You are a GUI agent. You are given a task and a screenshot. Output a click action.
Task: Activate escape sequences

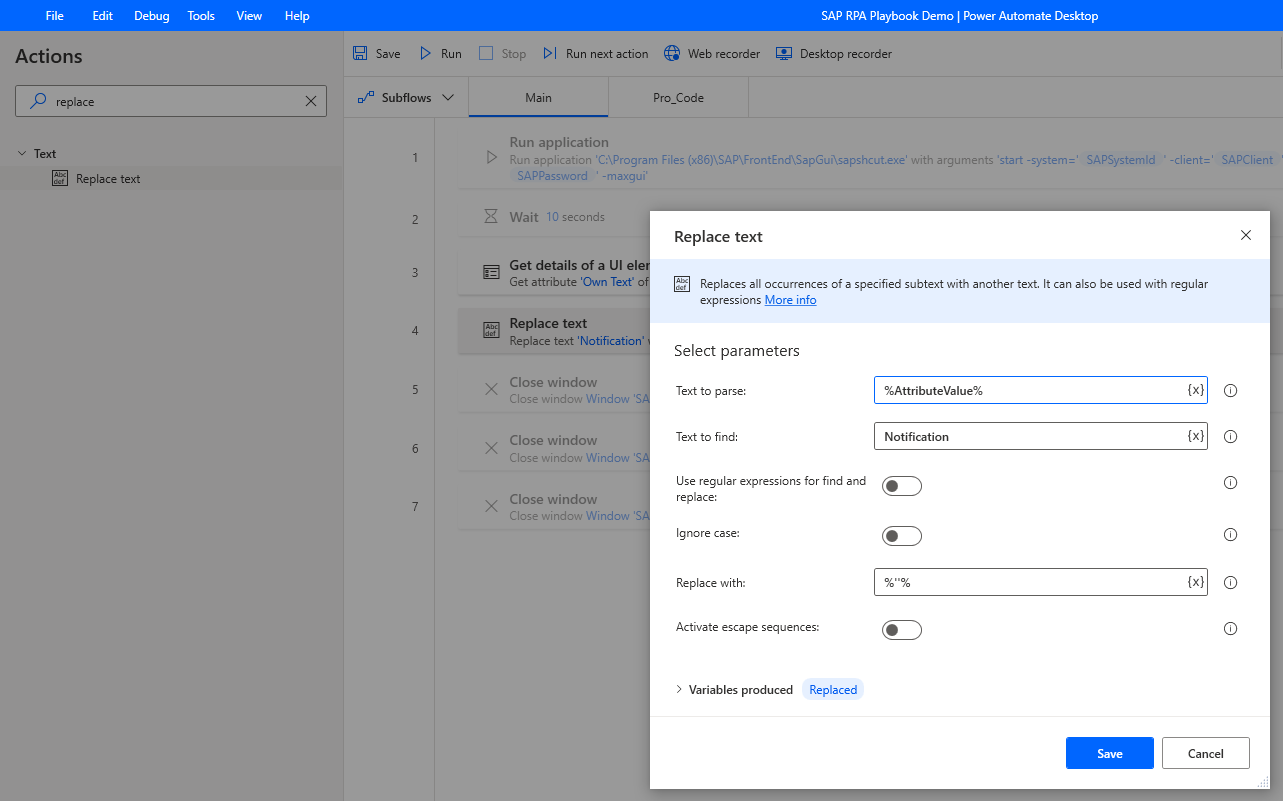click(901, 629)
